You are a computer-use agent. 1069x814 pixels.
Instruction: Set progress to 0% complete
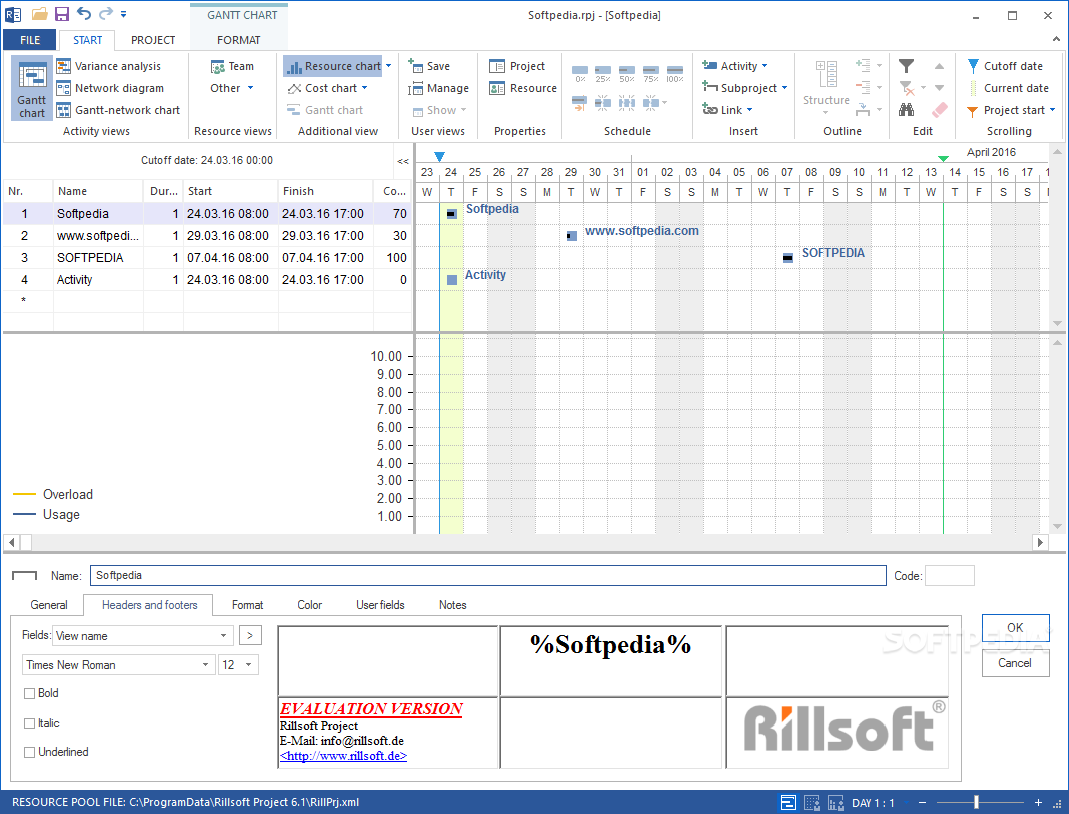click(580, 74)
